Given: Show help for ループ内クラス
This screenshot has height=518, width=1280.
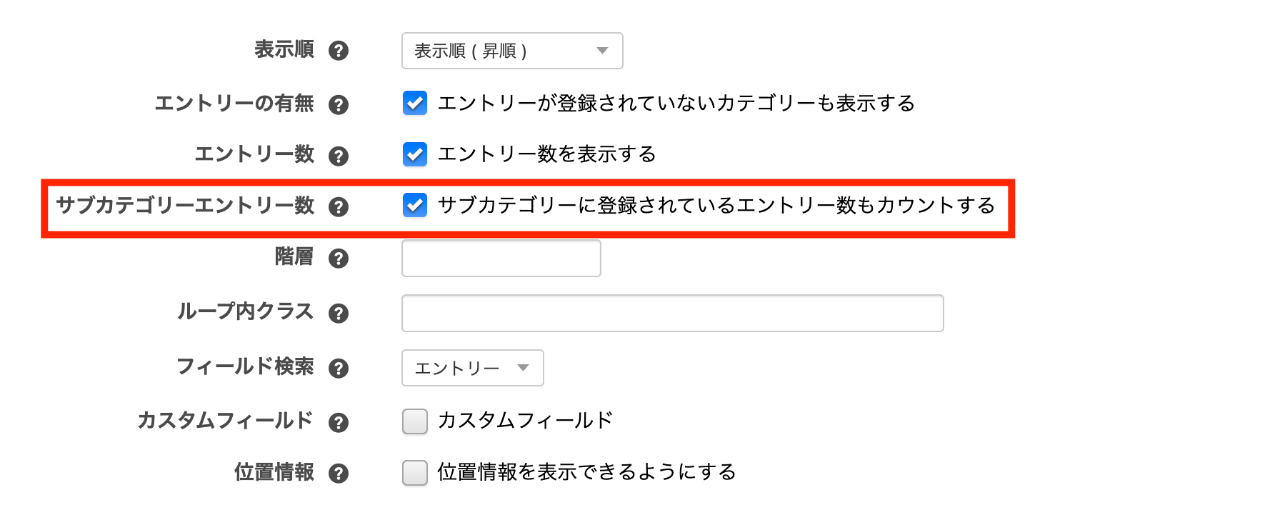Looking at the screenshot, I should coord(339,313).
